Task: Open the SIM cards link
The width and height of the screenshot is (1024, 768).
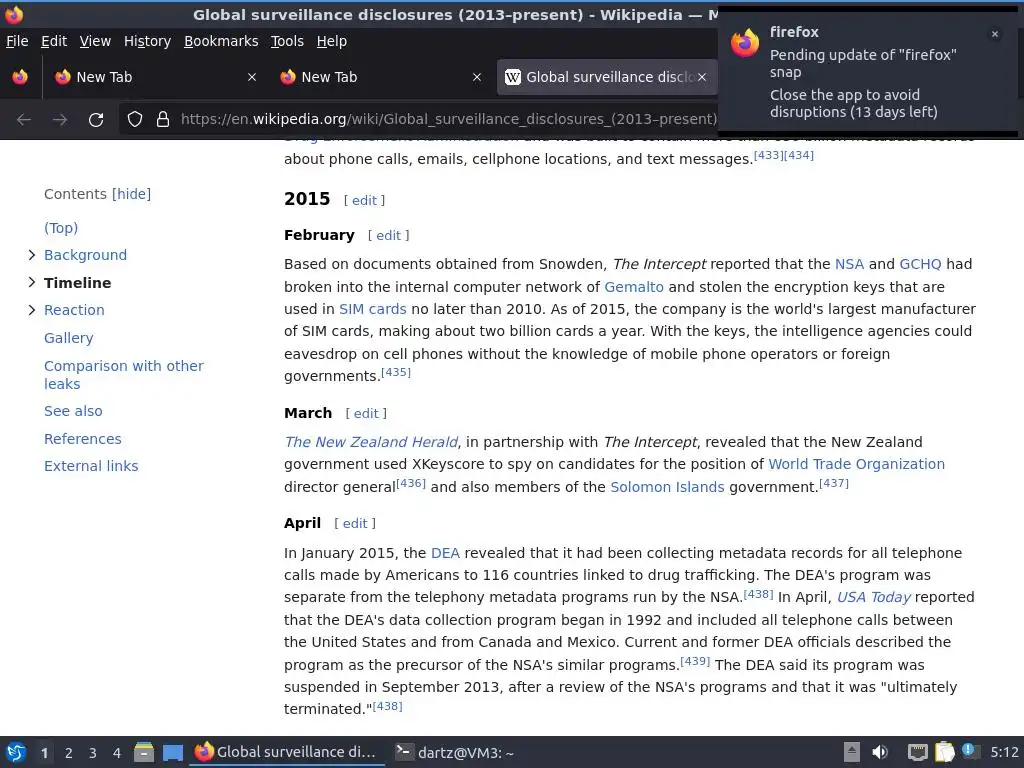Action: pyautogui.click(x=372, y=310)
